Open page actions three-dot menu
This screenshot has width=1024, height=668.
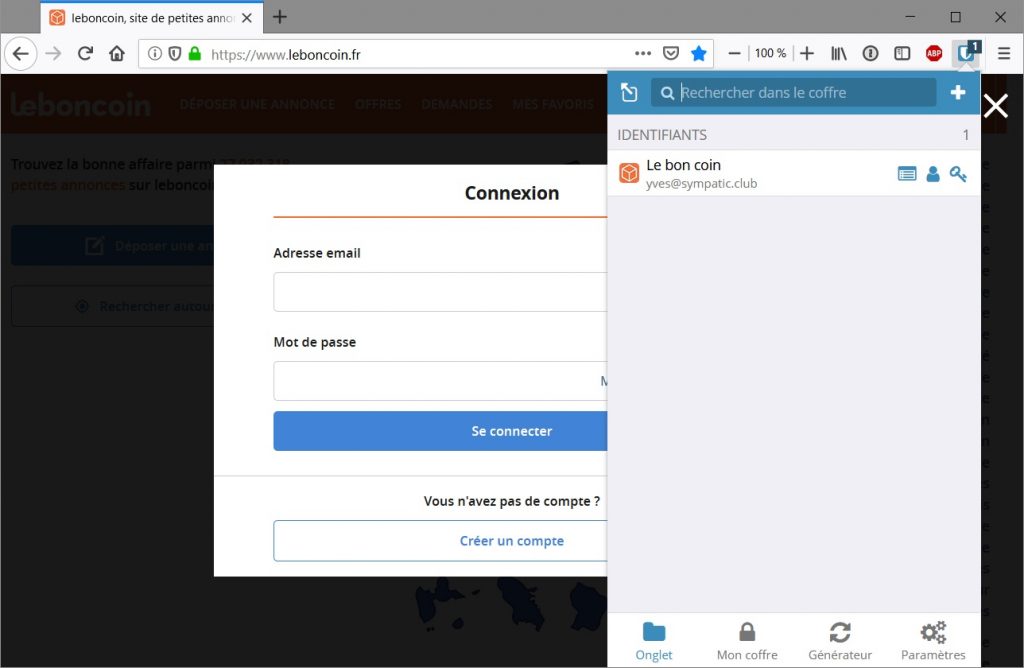click(x=643, y=54)
